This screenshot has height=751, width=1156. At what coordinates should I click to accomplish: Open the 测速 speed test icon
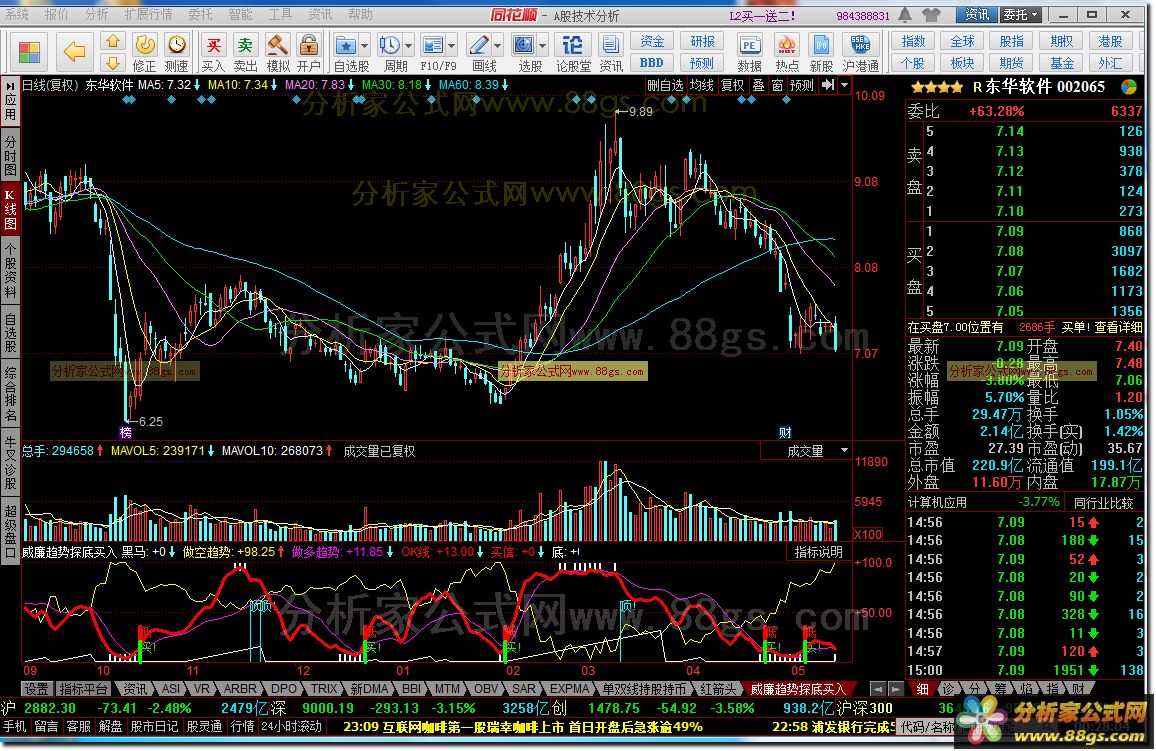176,53
